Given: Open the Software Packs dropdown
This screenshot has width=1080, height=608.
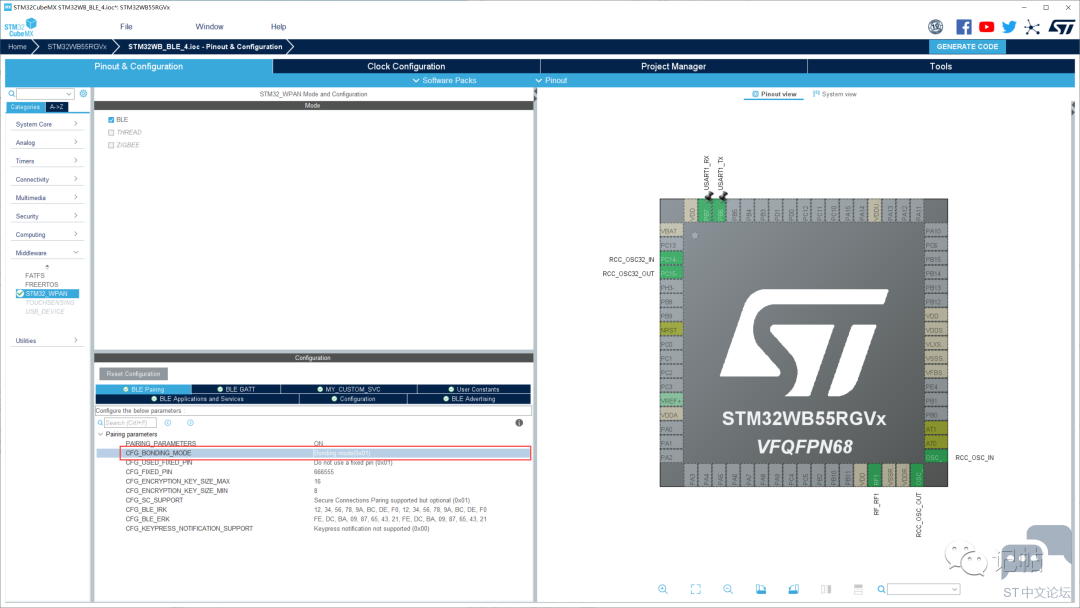Looking at the screenshot, I should coord(444,81).
